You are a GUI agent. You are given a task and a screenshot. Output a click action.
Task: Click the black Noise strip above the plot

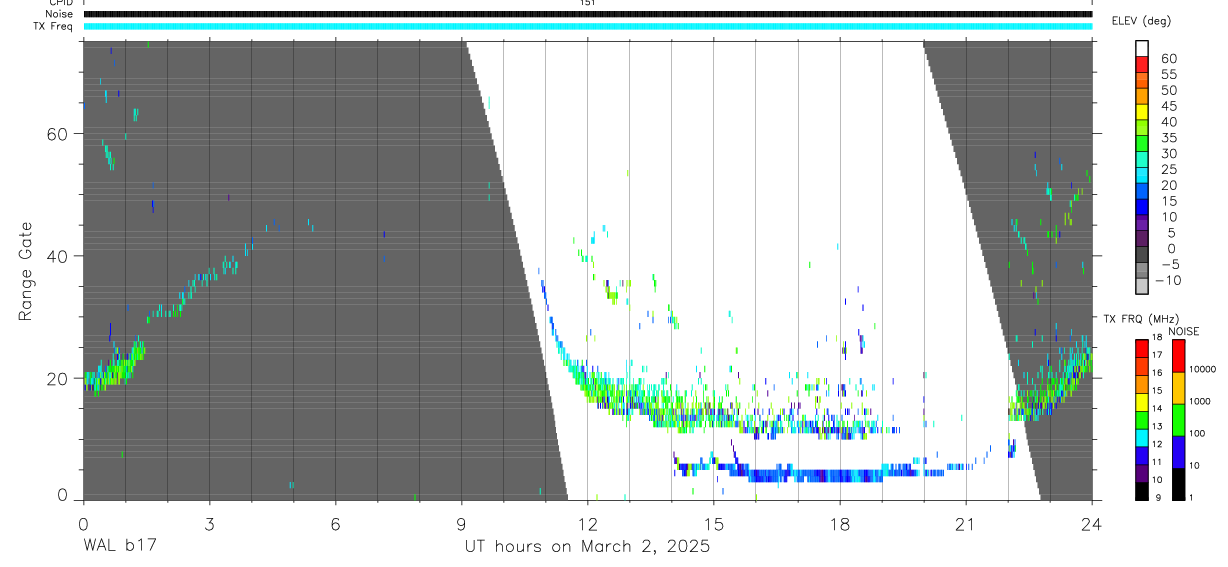[x=588, y=14]
